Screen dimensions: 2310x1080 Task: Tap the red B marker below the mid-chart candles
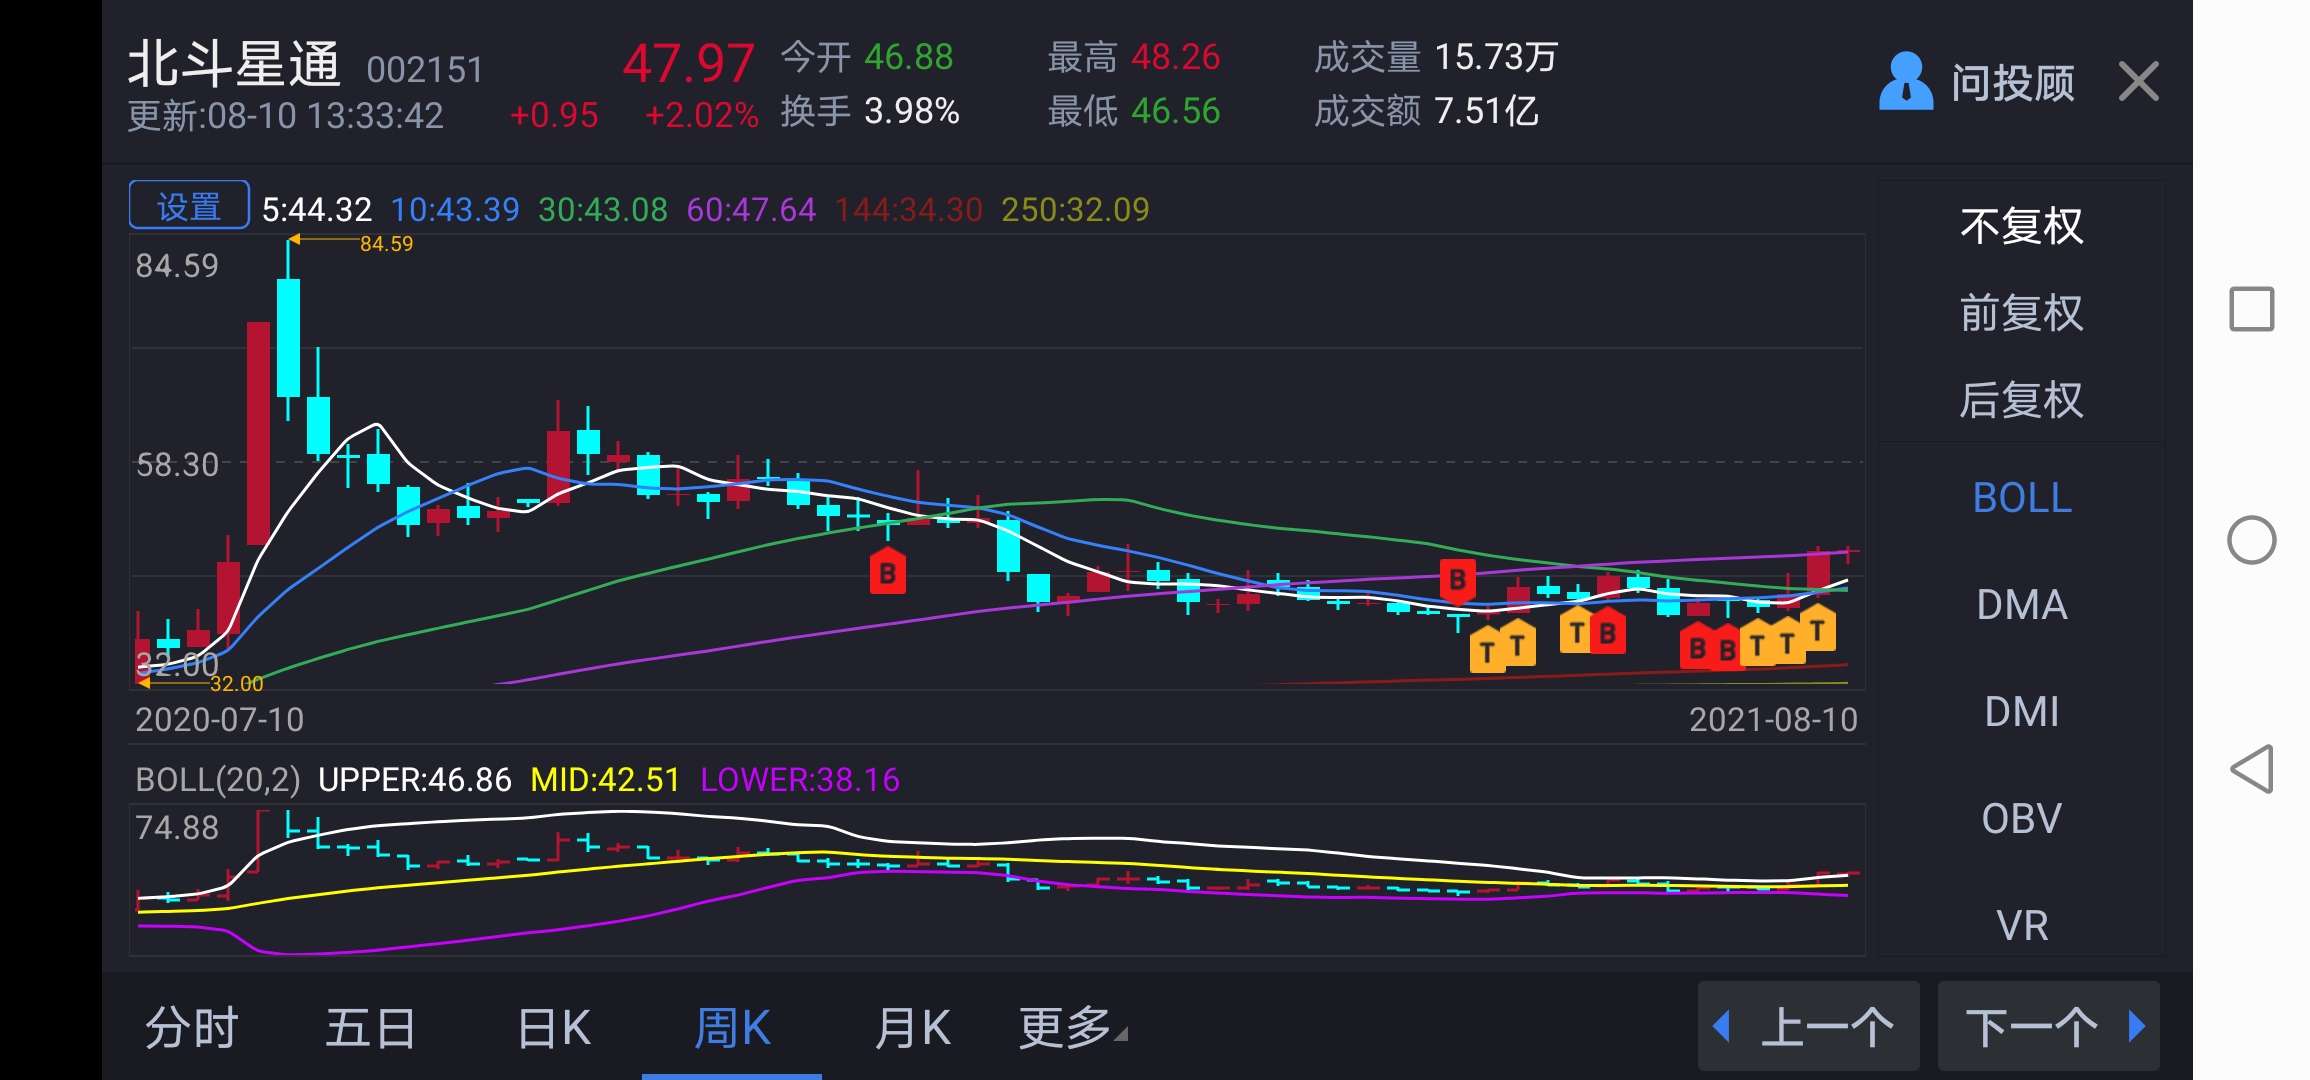(887, 572)
